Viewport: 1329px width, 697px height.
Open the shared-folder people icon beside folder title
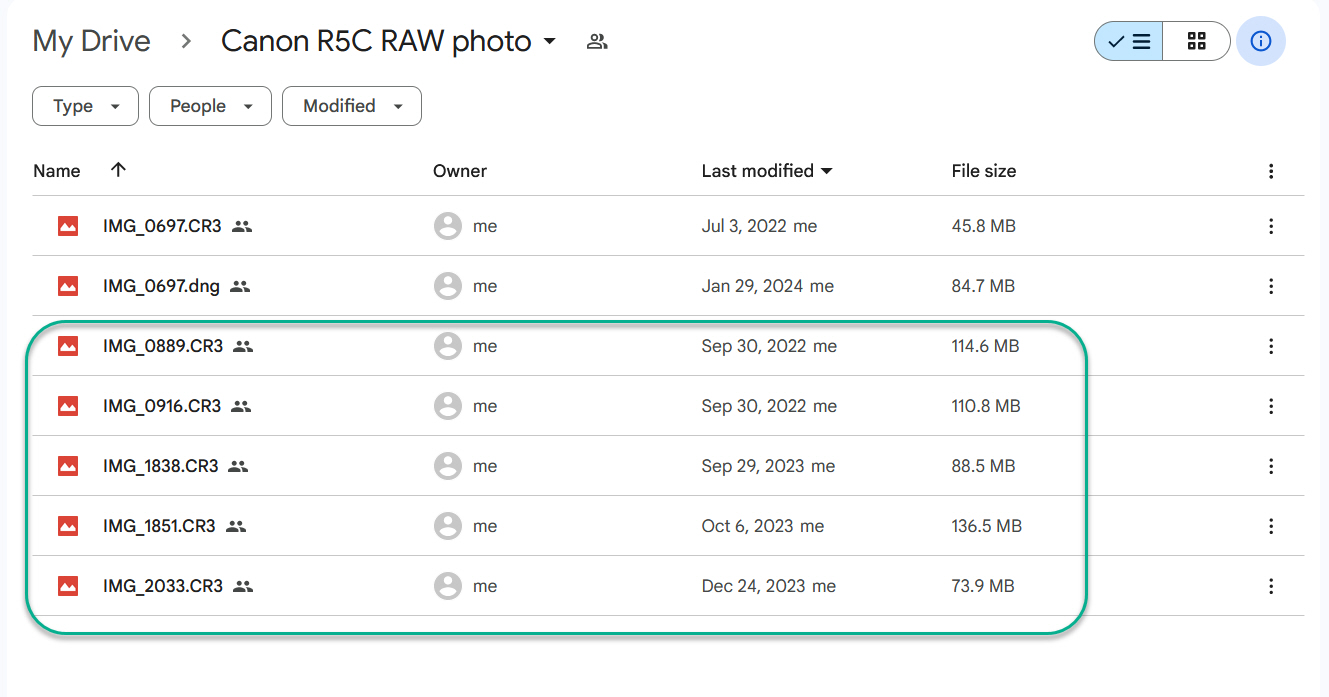tap(597, 42)
